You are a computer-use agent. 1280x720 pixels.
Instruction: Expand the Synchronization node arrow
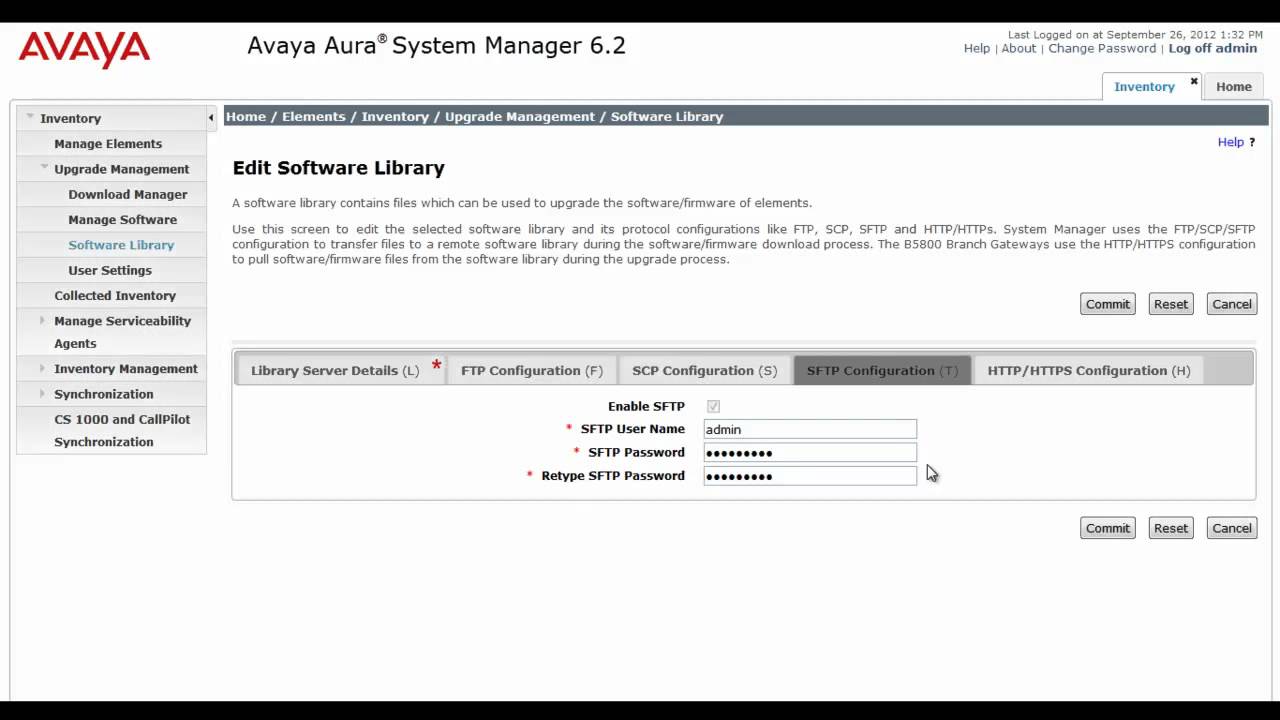(42, 393)
